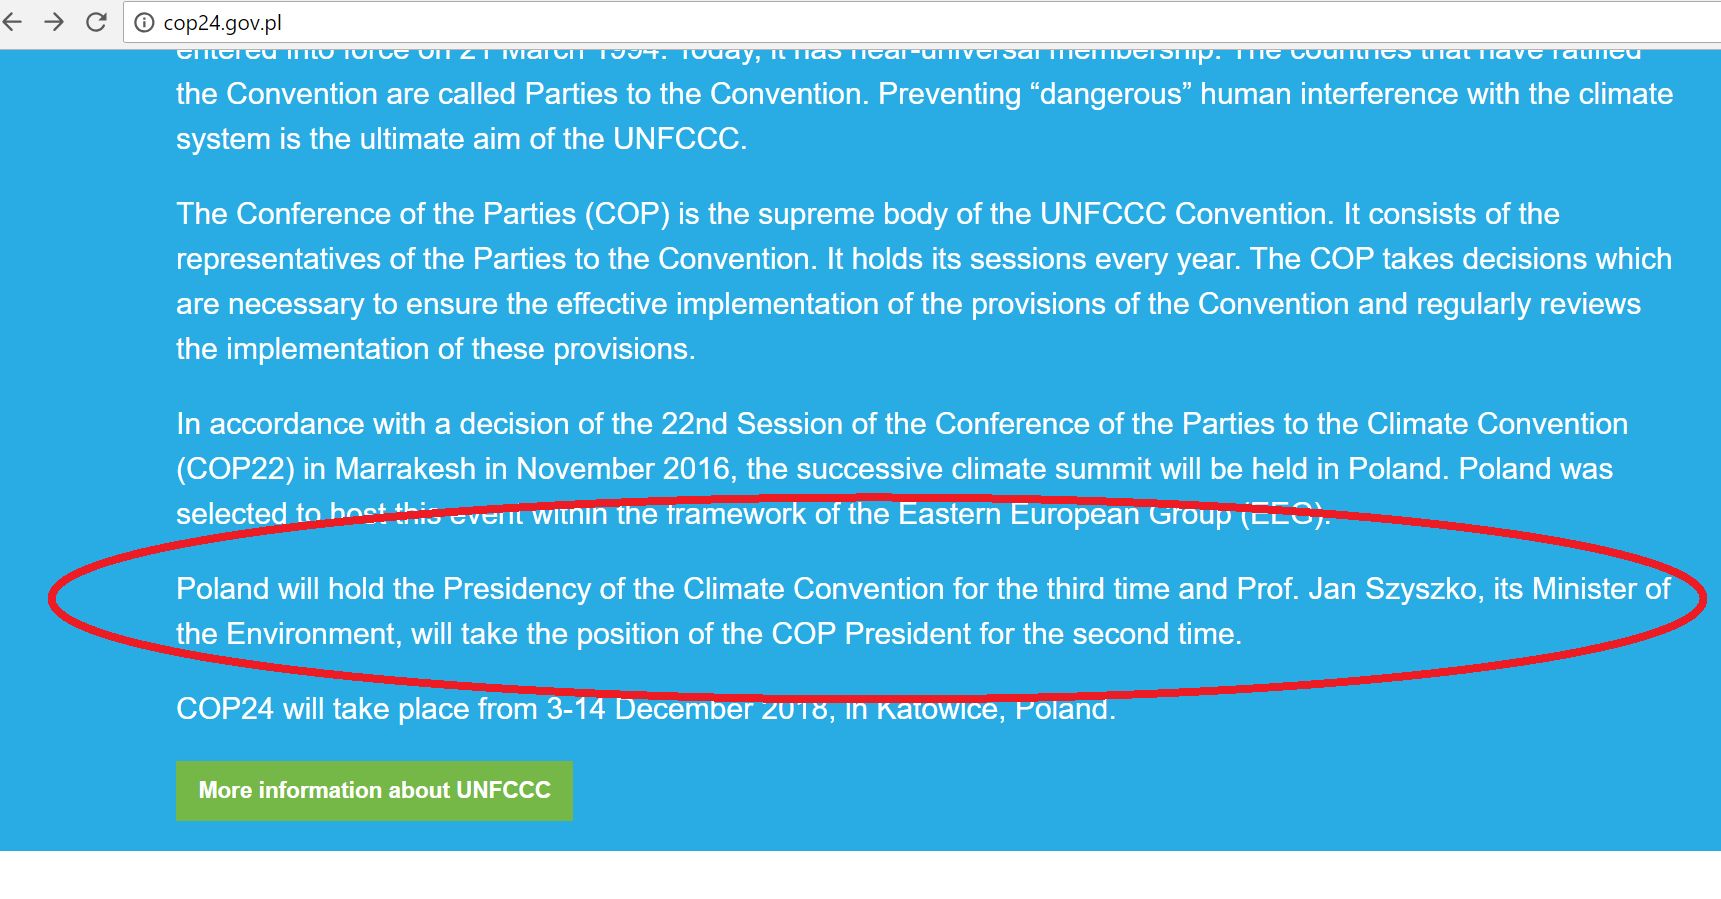1721x899 pixels.
Task: Open More information about UNFCCC
Action: click(x=374, y=791)
